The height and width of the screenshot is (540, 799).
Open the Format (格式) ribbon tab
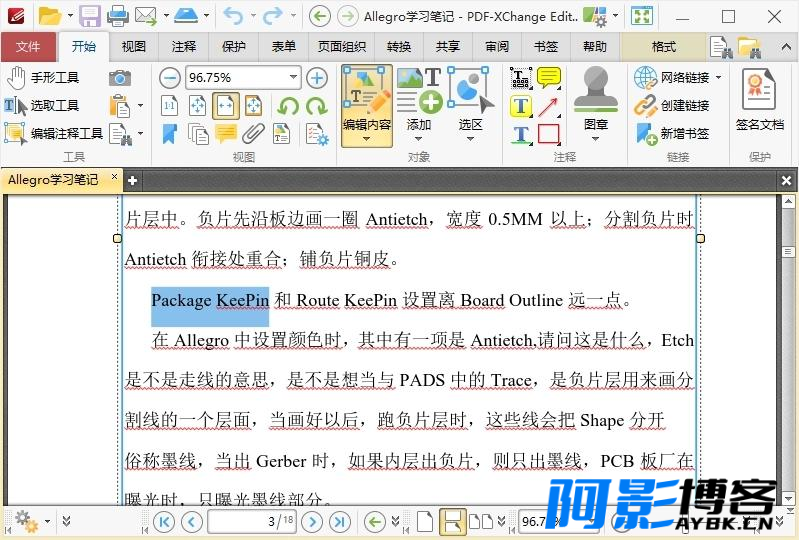[x=663, y=47]
